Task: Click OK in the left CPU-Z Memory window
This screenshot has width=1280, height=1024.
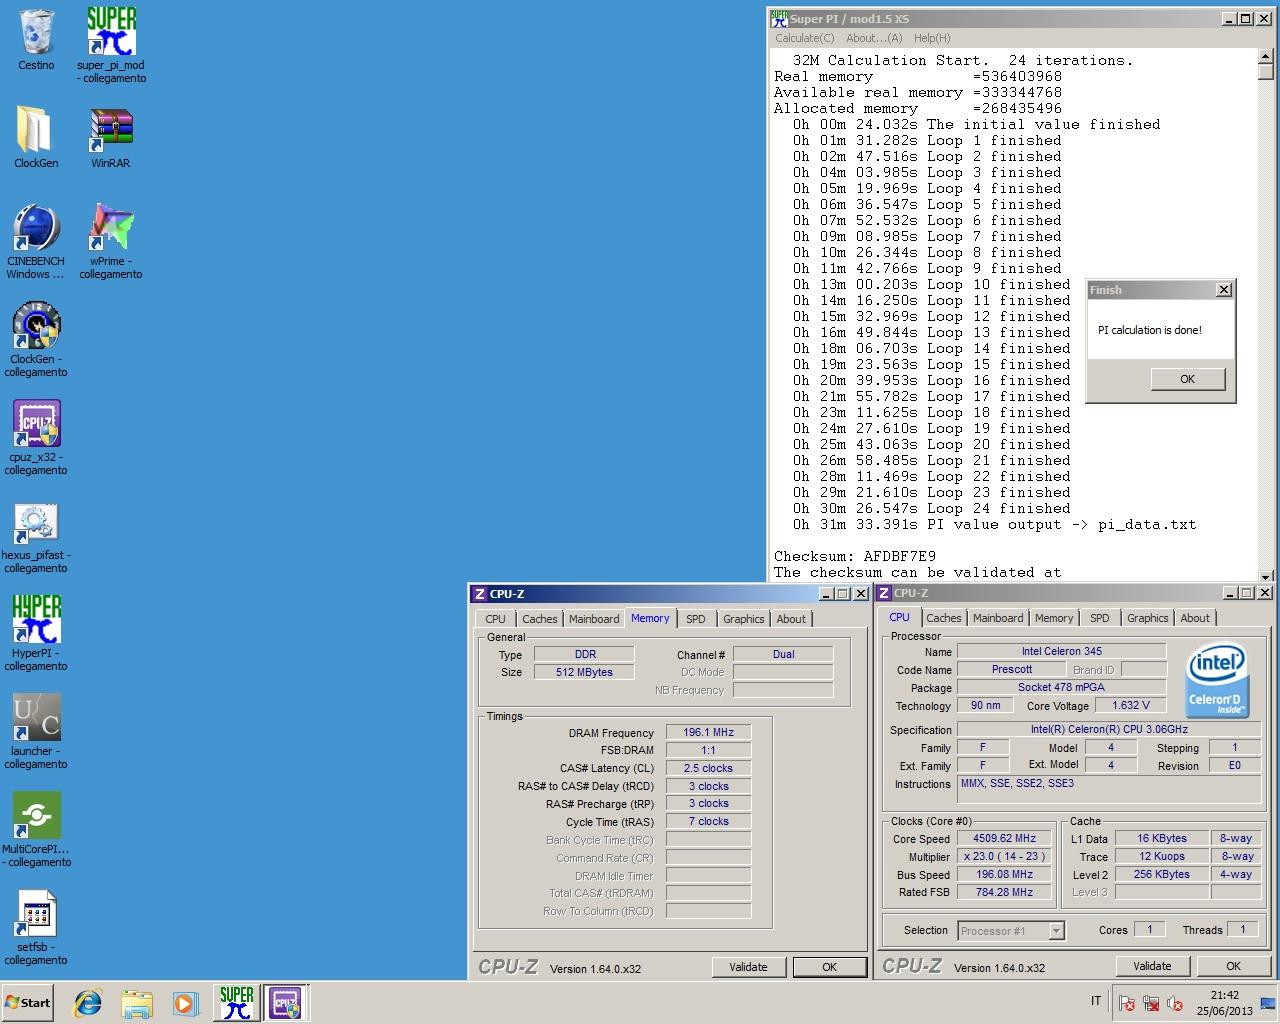Action: point(829,967)
